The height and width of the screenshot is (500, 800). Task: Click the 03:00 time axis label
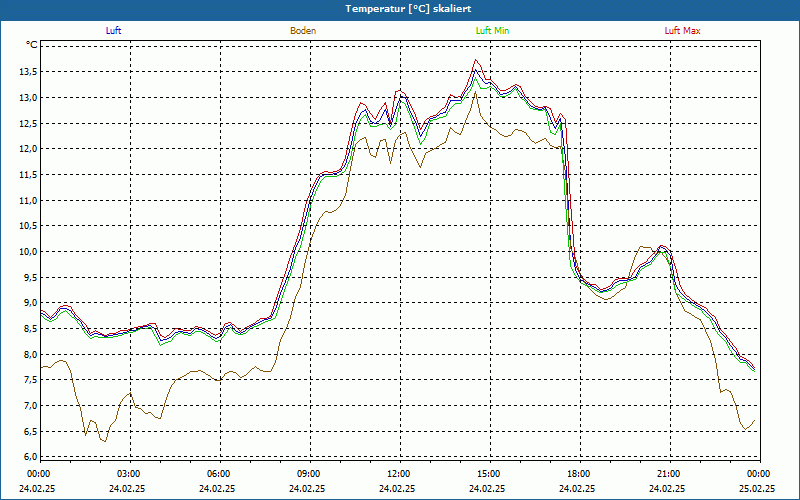[x=130, y=474]
